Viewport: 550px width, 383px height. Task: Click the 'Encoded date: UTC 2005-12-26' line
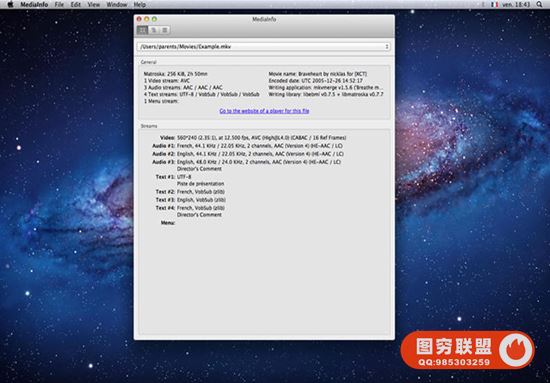click(315, 81)
